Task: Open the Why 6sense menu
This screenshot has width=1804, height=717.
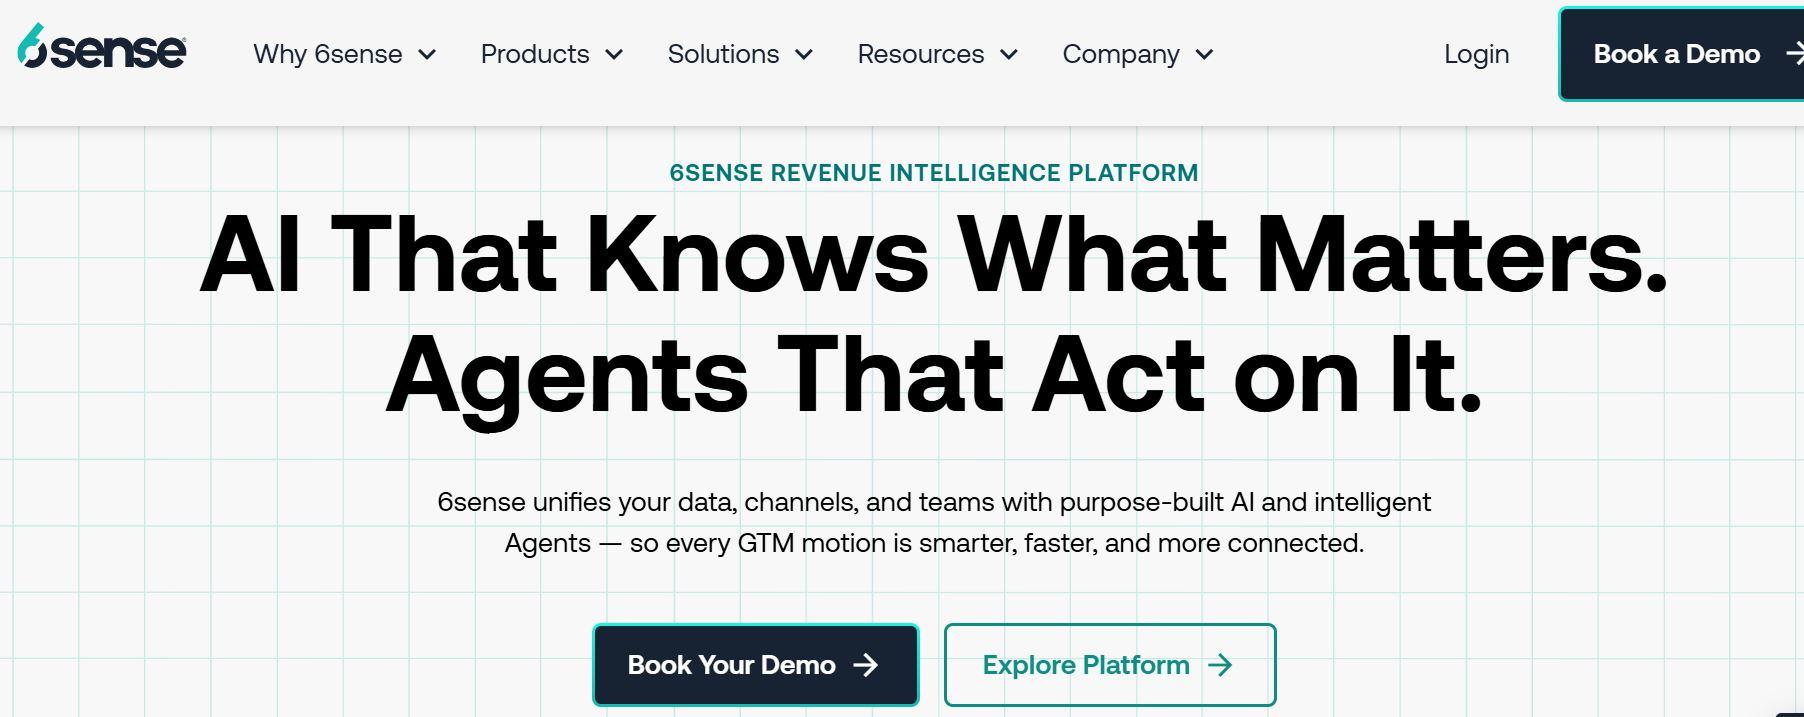Action: click(x=328, y=54)
